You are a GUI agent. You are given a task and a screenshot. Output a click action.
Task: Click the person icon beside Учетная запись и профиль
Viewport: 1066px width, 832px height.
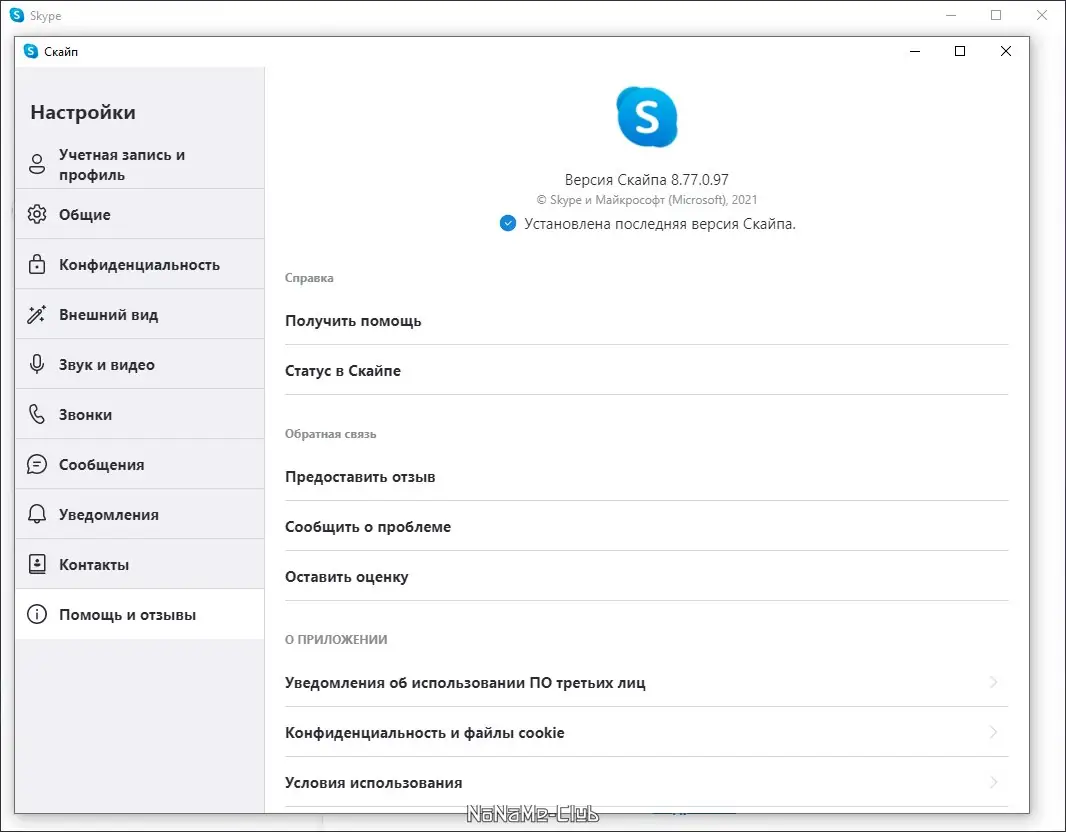[x=37, y=164]
